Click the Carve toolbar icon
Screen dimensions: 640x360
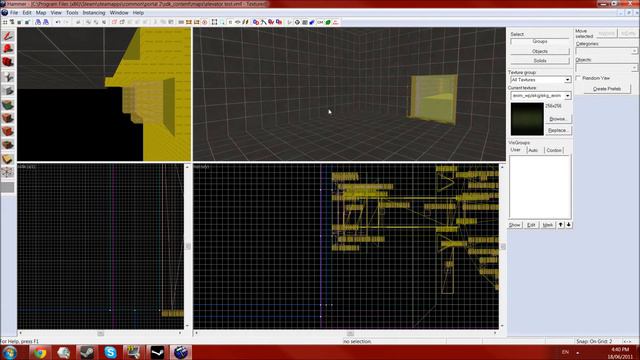[78, 22]
